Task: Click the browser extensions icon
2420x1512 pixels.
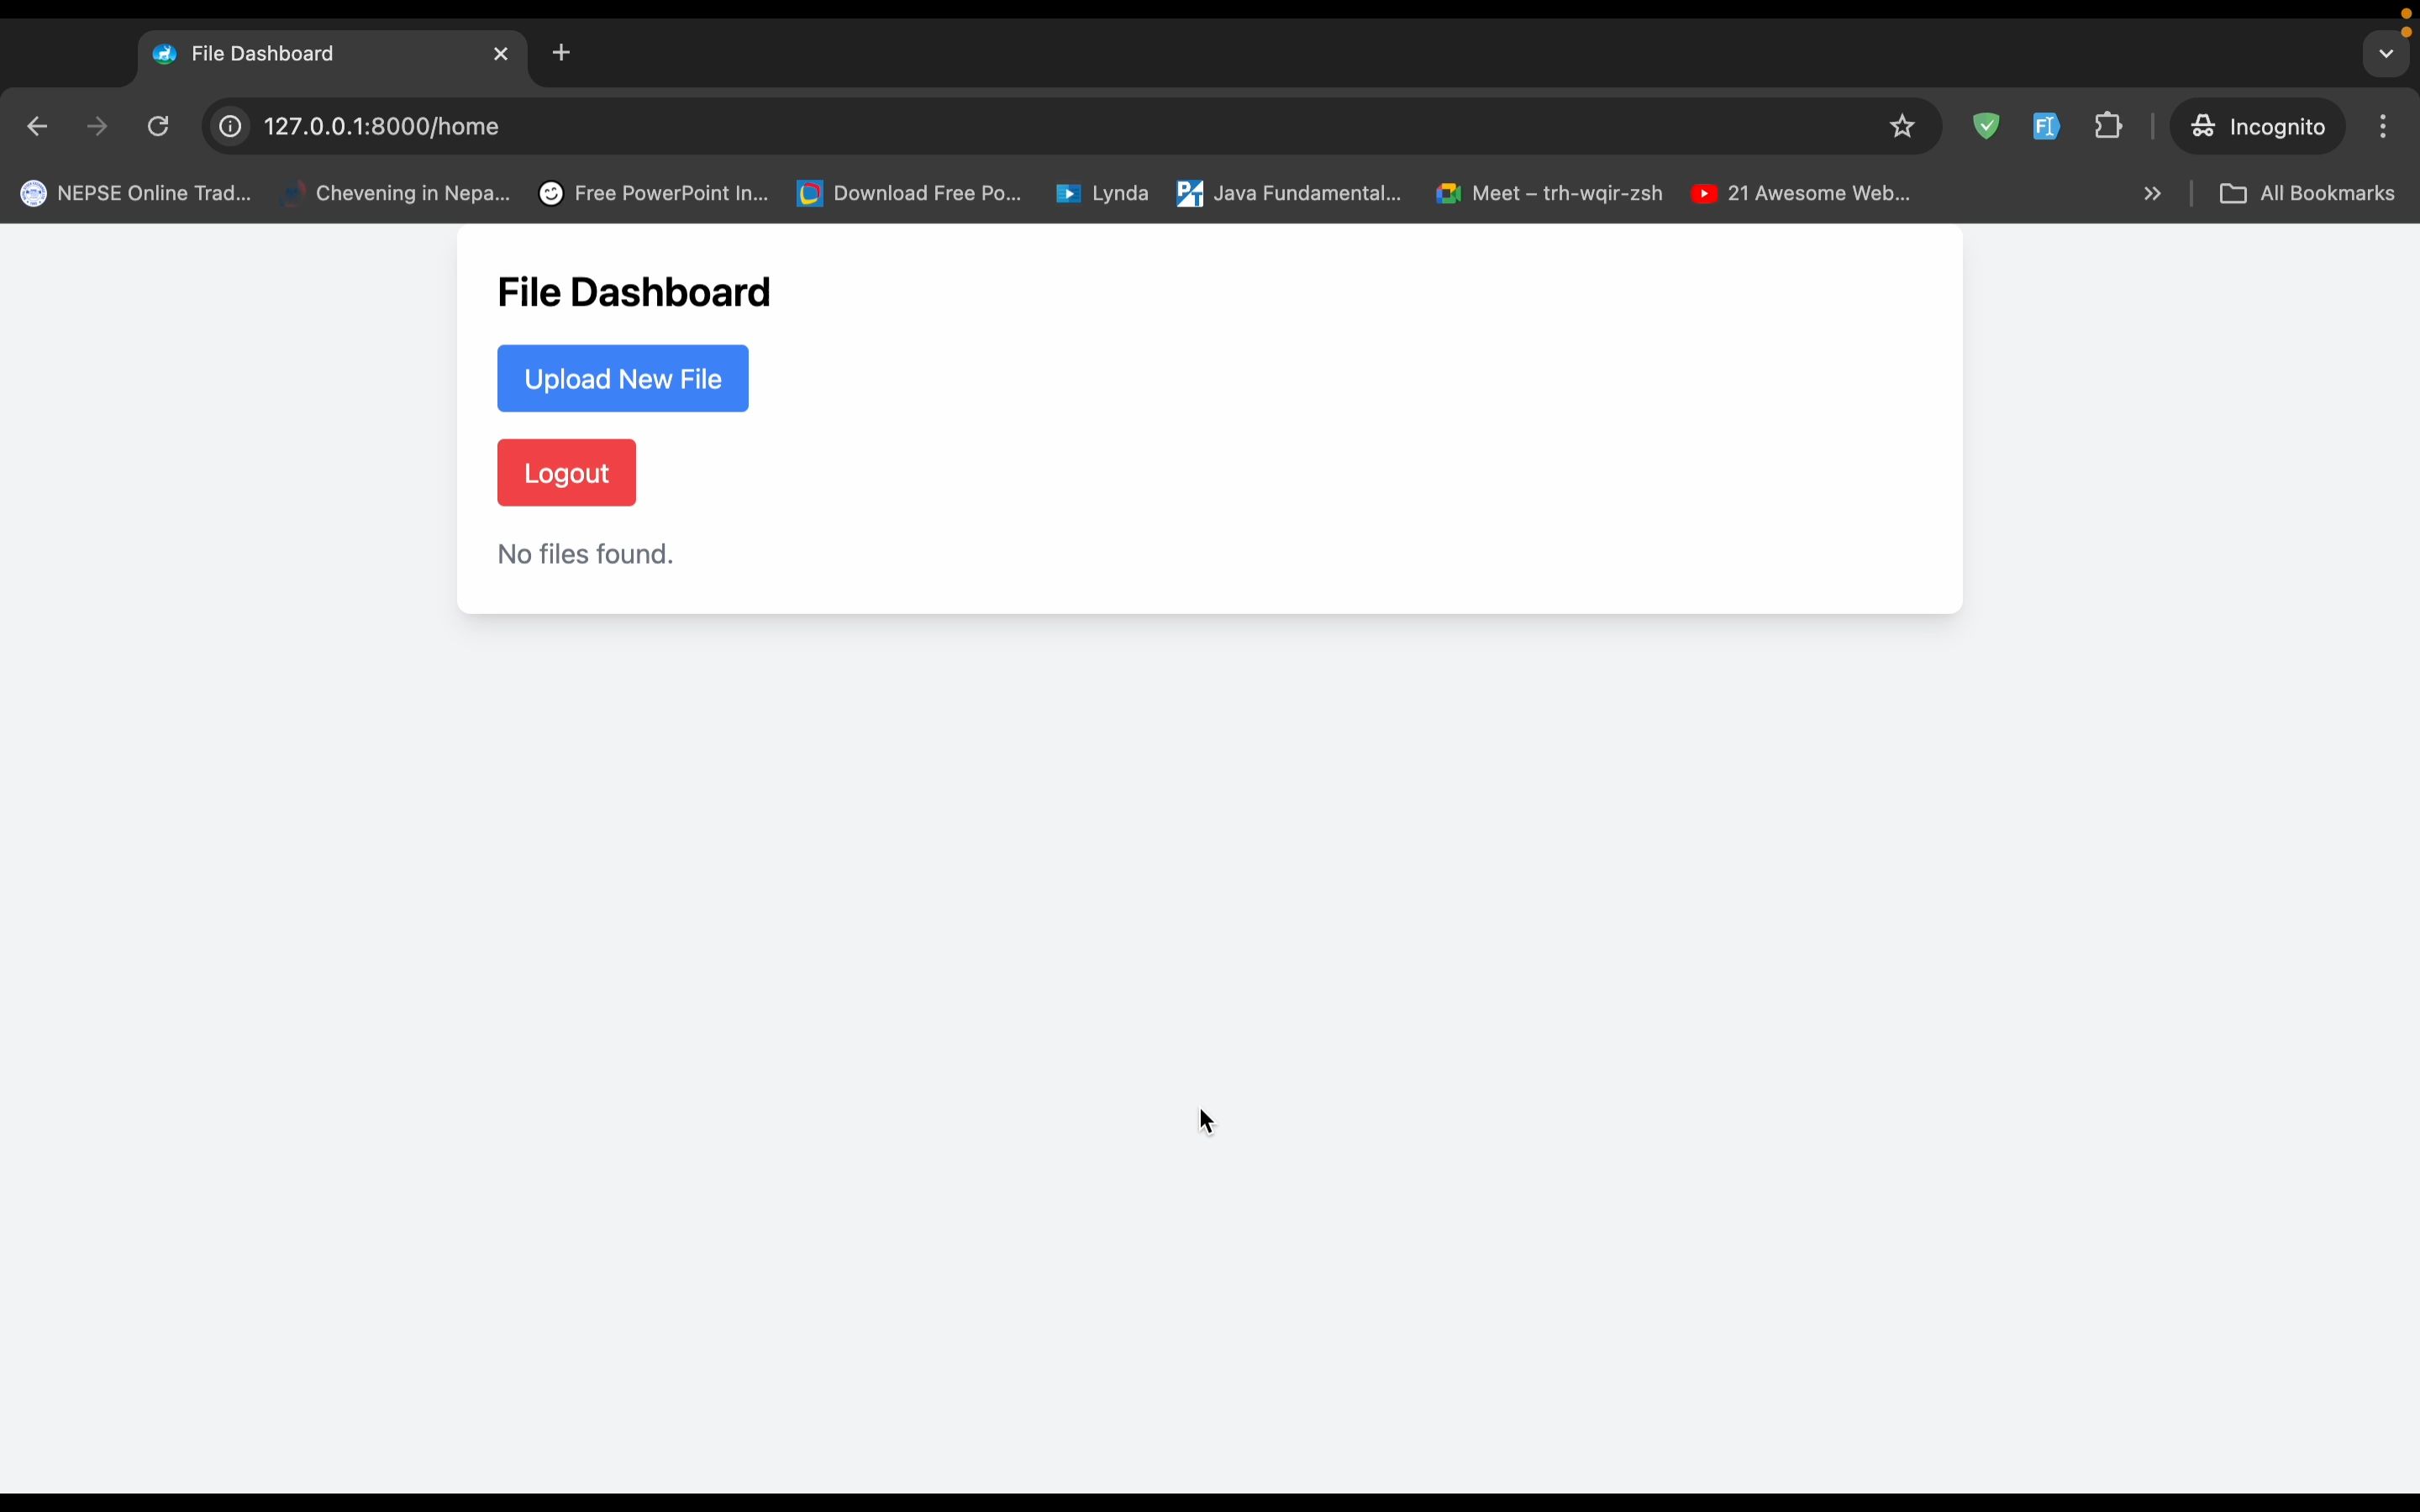Action: [2108, 125]
